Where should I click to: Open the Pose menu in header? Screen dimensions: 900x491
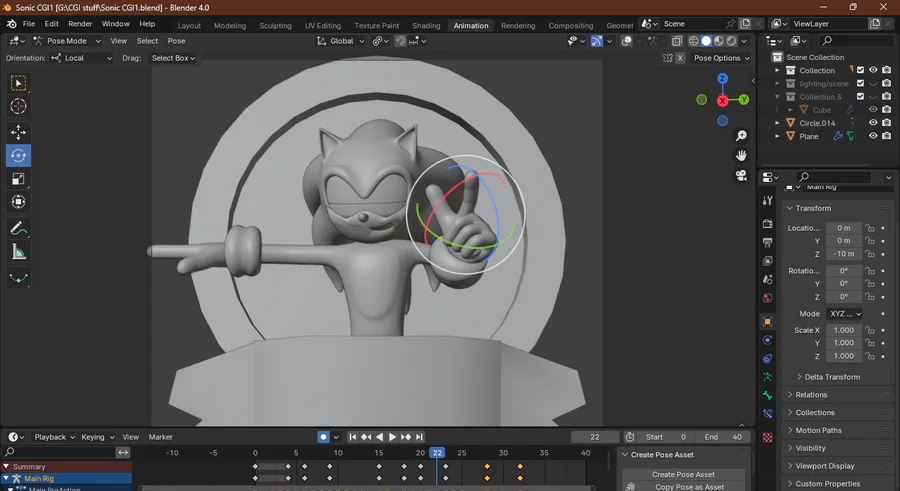(x=176, y=41)
